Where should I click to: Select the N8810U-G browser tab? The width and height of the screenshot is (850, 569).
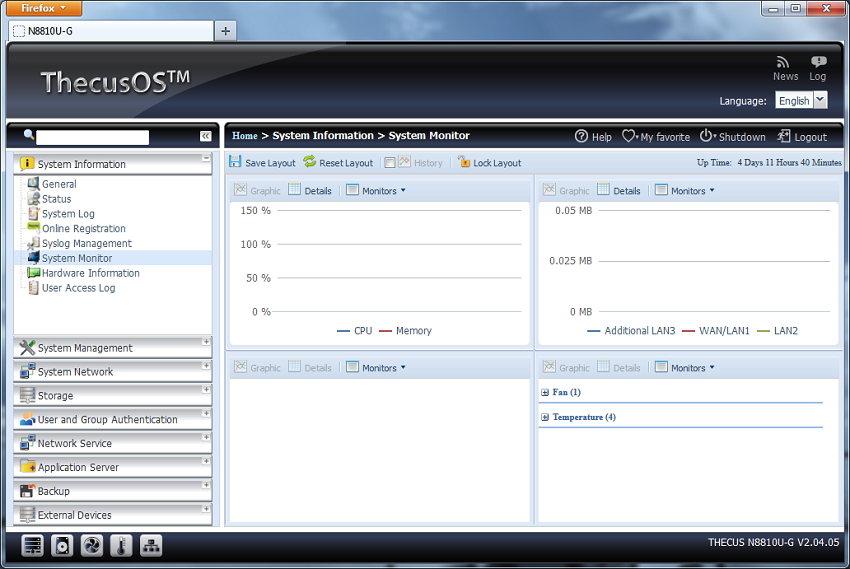click(111, 31)
